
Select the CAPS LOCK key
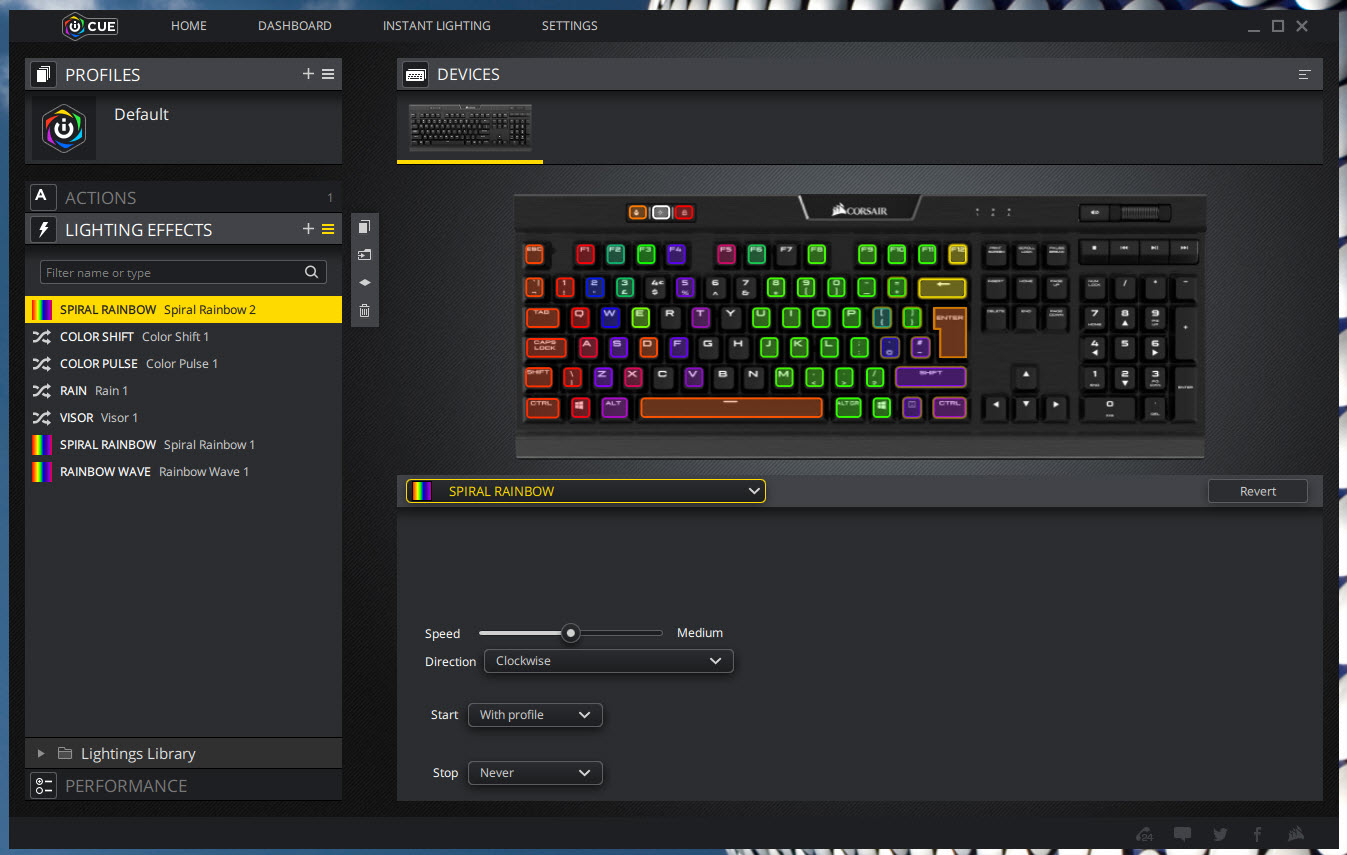pos(546,348)
